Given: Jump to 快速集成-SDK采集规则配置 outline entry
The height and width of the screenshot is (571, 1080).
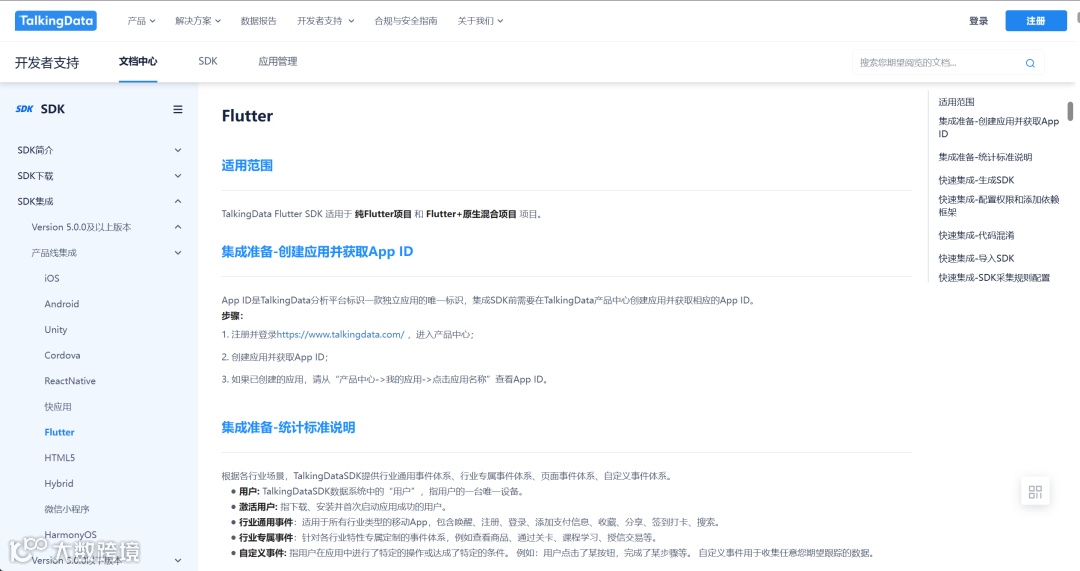Looking at the screenshot, I should pyautogui.click(x=994, y=278).
